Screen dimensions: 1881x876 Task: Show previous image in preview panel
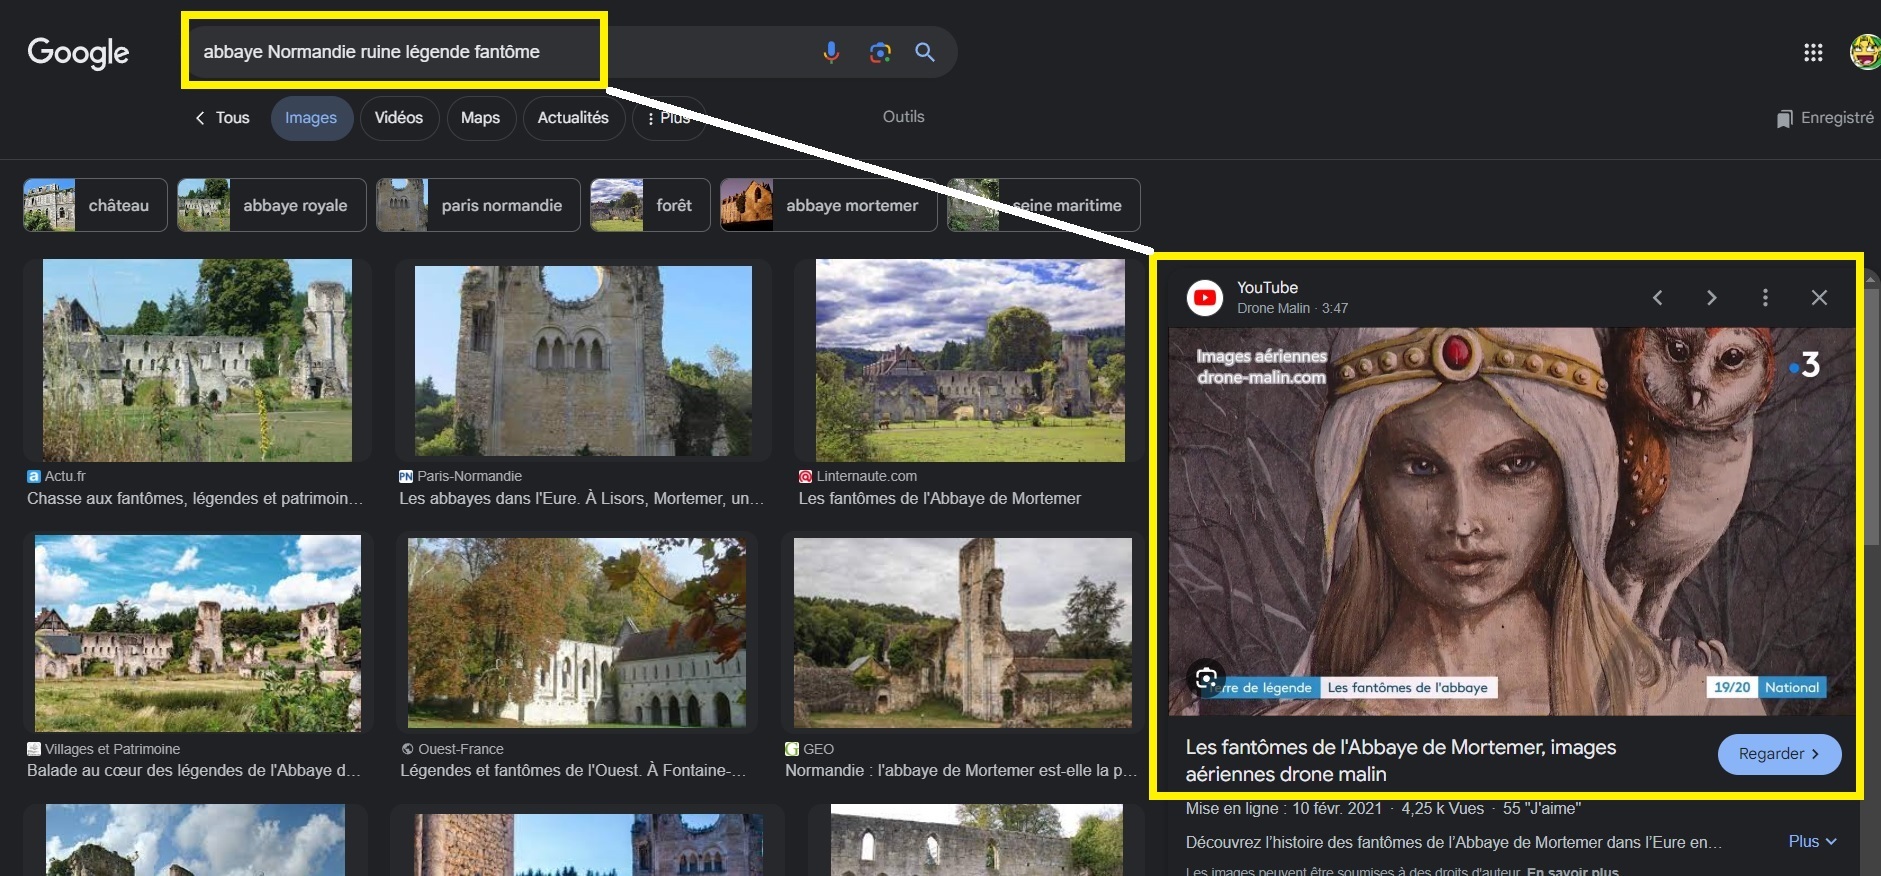pyautogui.click(x=1657, y=298)
